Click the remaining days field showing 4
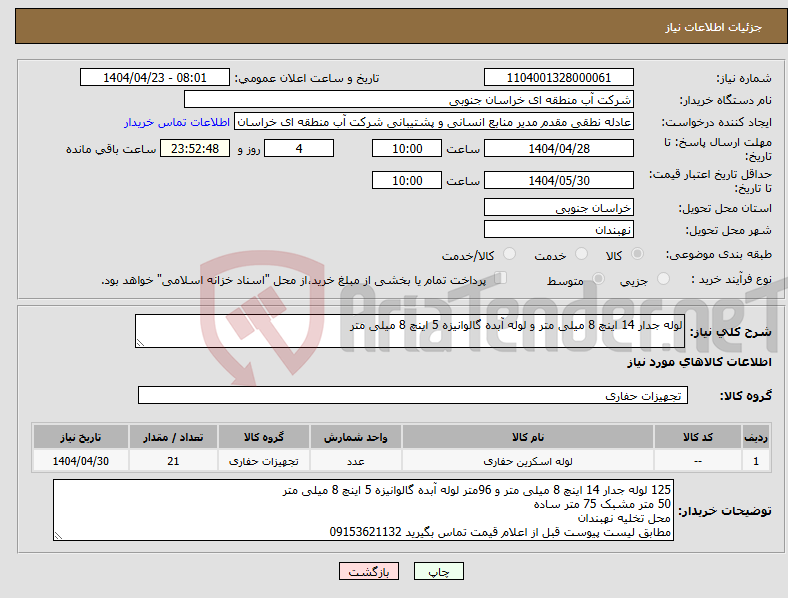Image resolution: width=788 pixels, height=598 pixels. coord(299,149)
